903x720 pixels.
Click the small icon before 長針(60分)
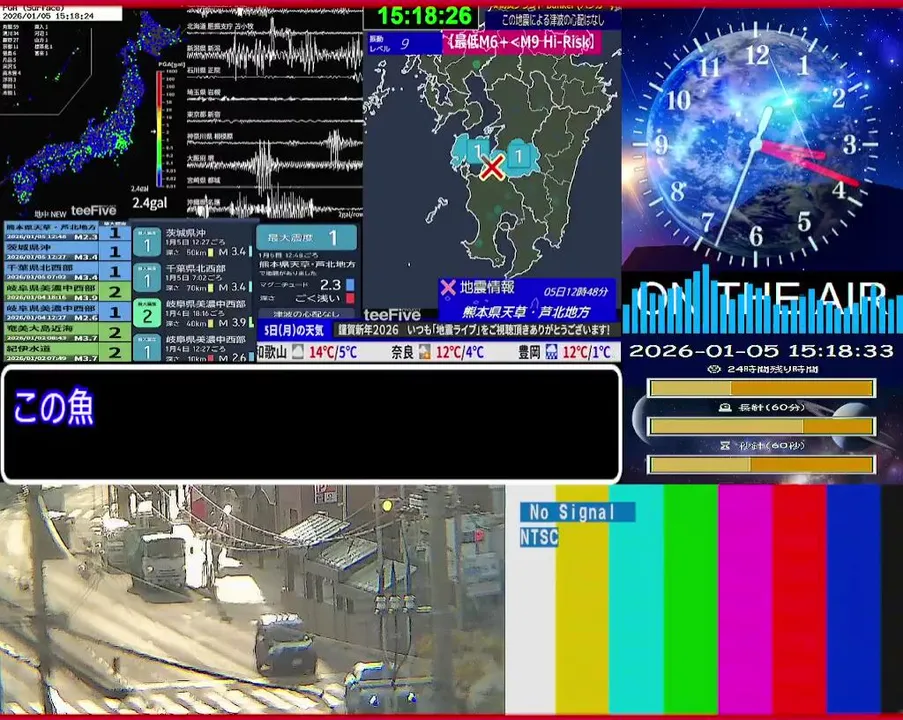725,407
